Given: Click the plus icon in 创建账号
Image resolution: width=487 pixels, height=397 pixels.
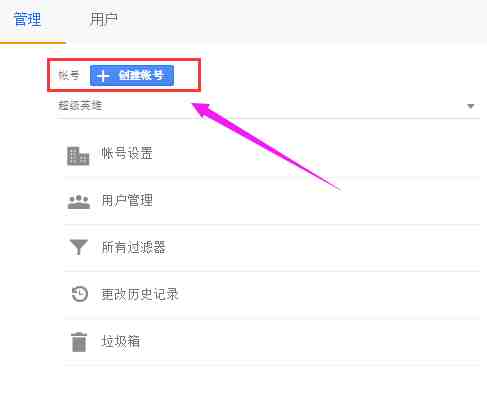Looking at the screenshot, I should (x=103, y=76).
